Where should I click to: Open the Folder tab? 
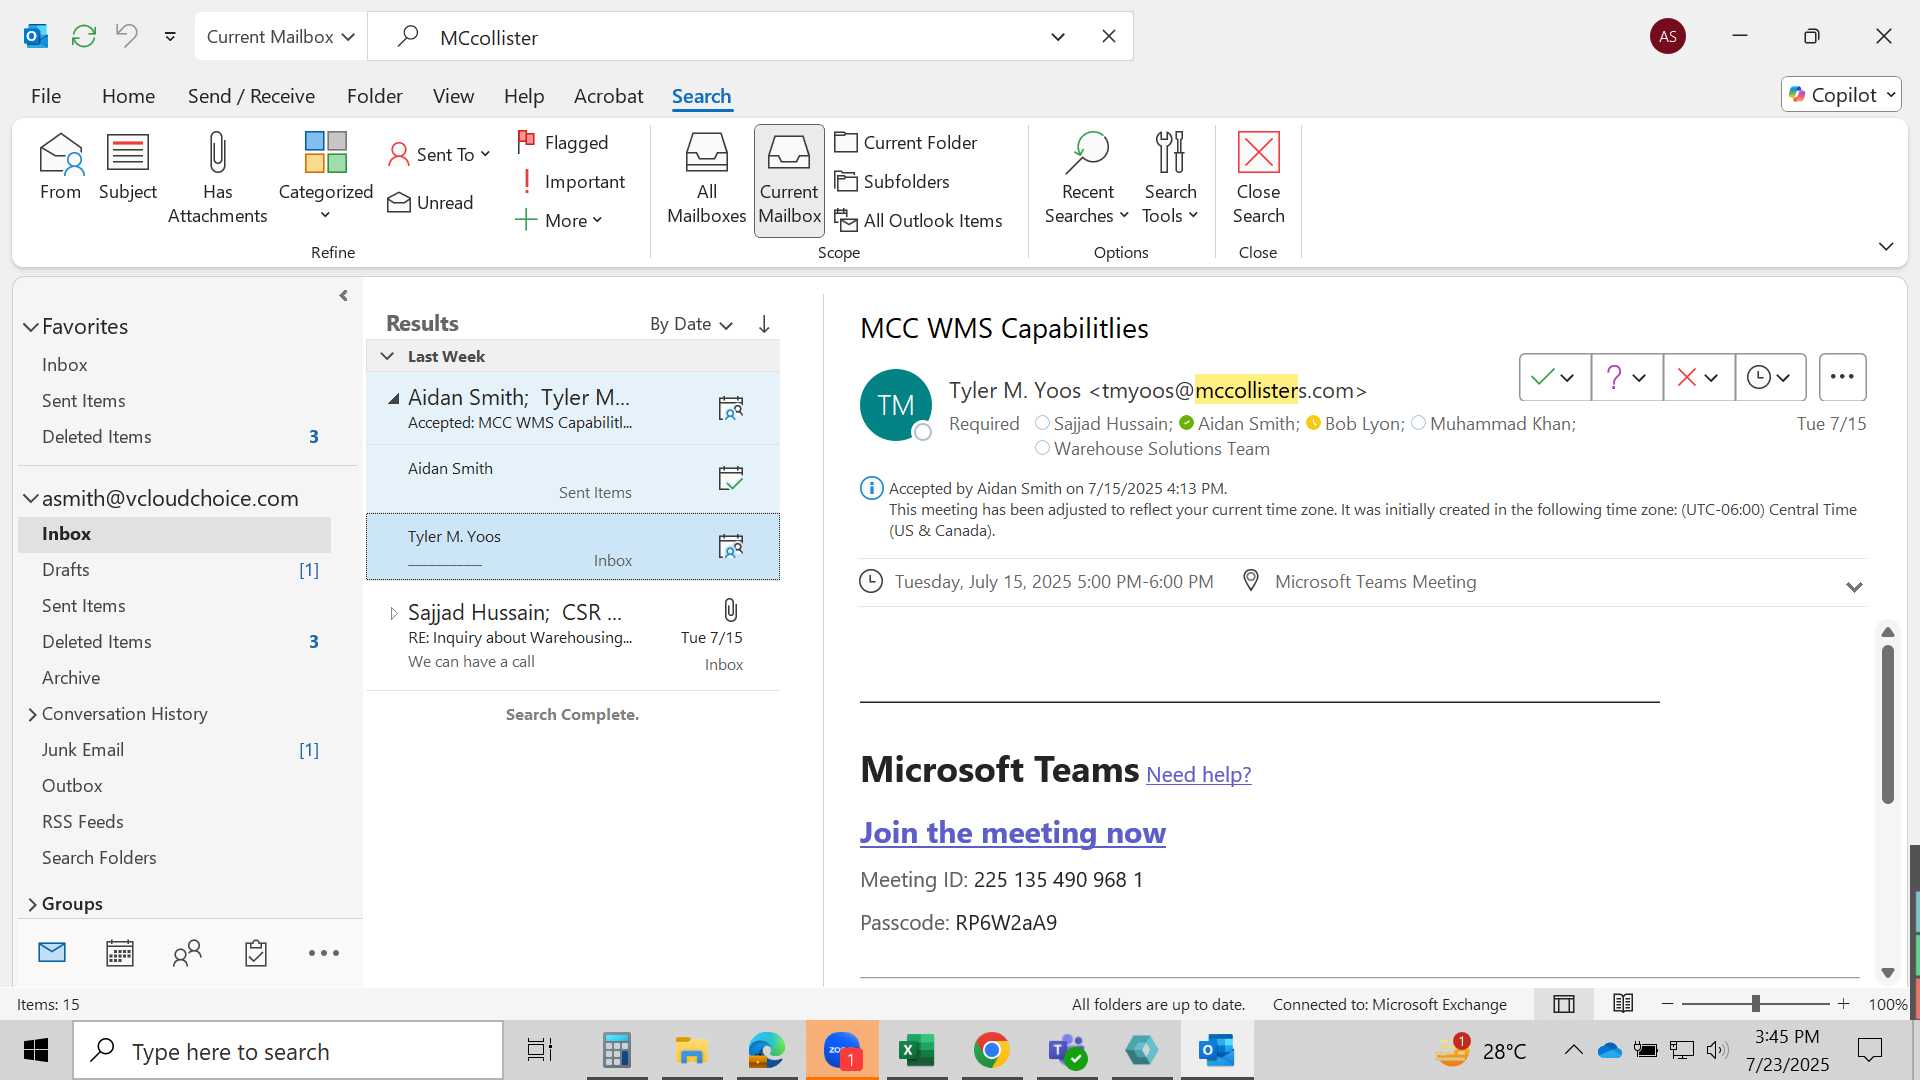pos(374,96)
